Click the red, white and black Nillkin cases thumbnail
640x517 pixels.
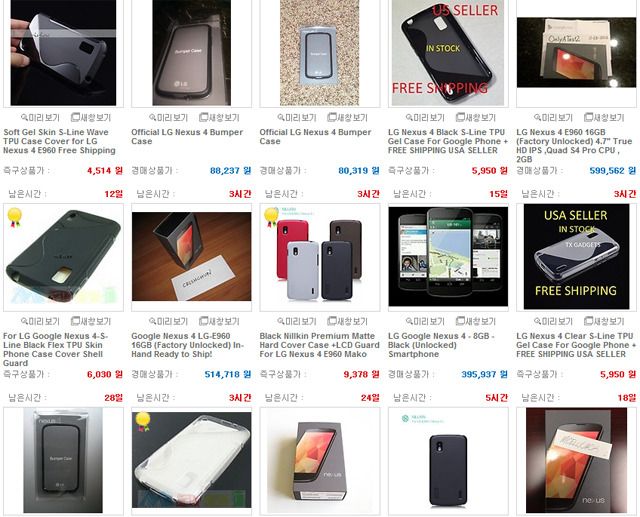pos(320,257)
